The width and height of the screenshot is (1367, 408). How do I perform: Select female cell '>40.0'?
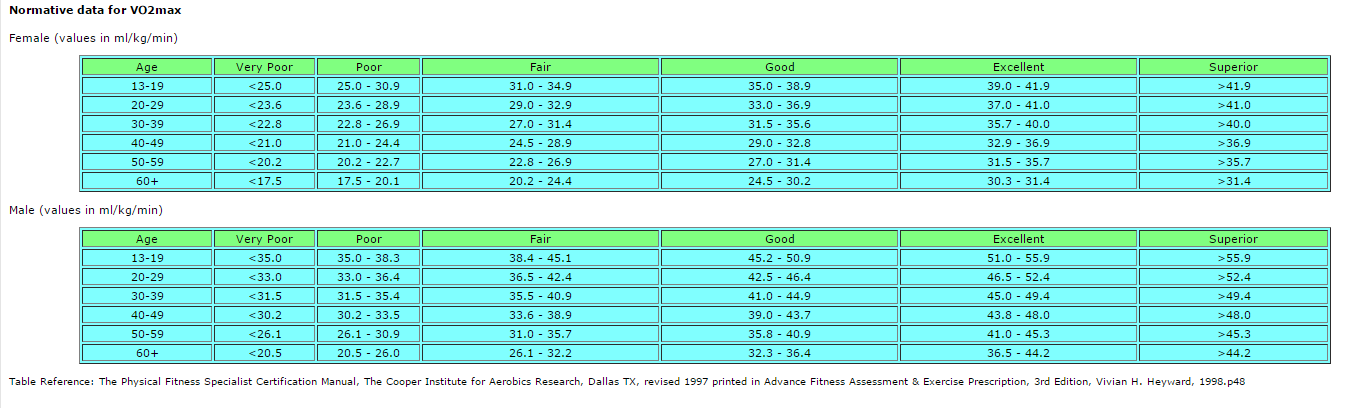pos(1233,124)
